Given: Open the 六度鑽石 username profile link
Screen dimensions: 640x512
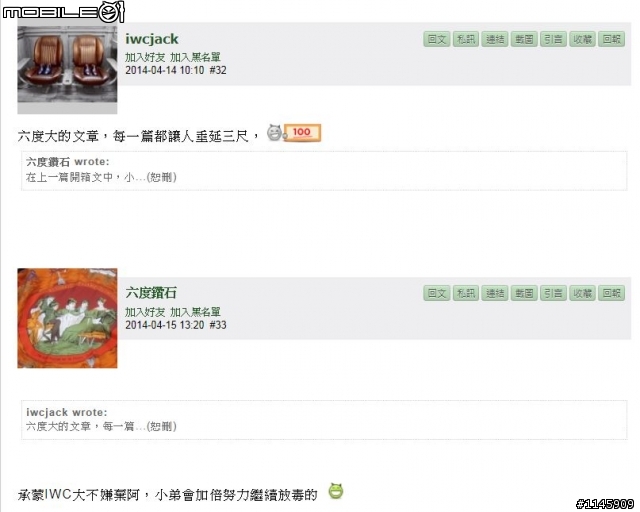Looking at the screenshot, I should point(151,293).
